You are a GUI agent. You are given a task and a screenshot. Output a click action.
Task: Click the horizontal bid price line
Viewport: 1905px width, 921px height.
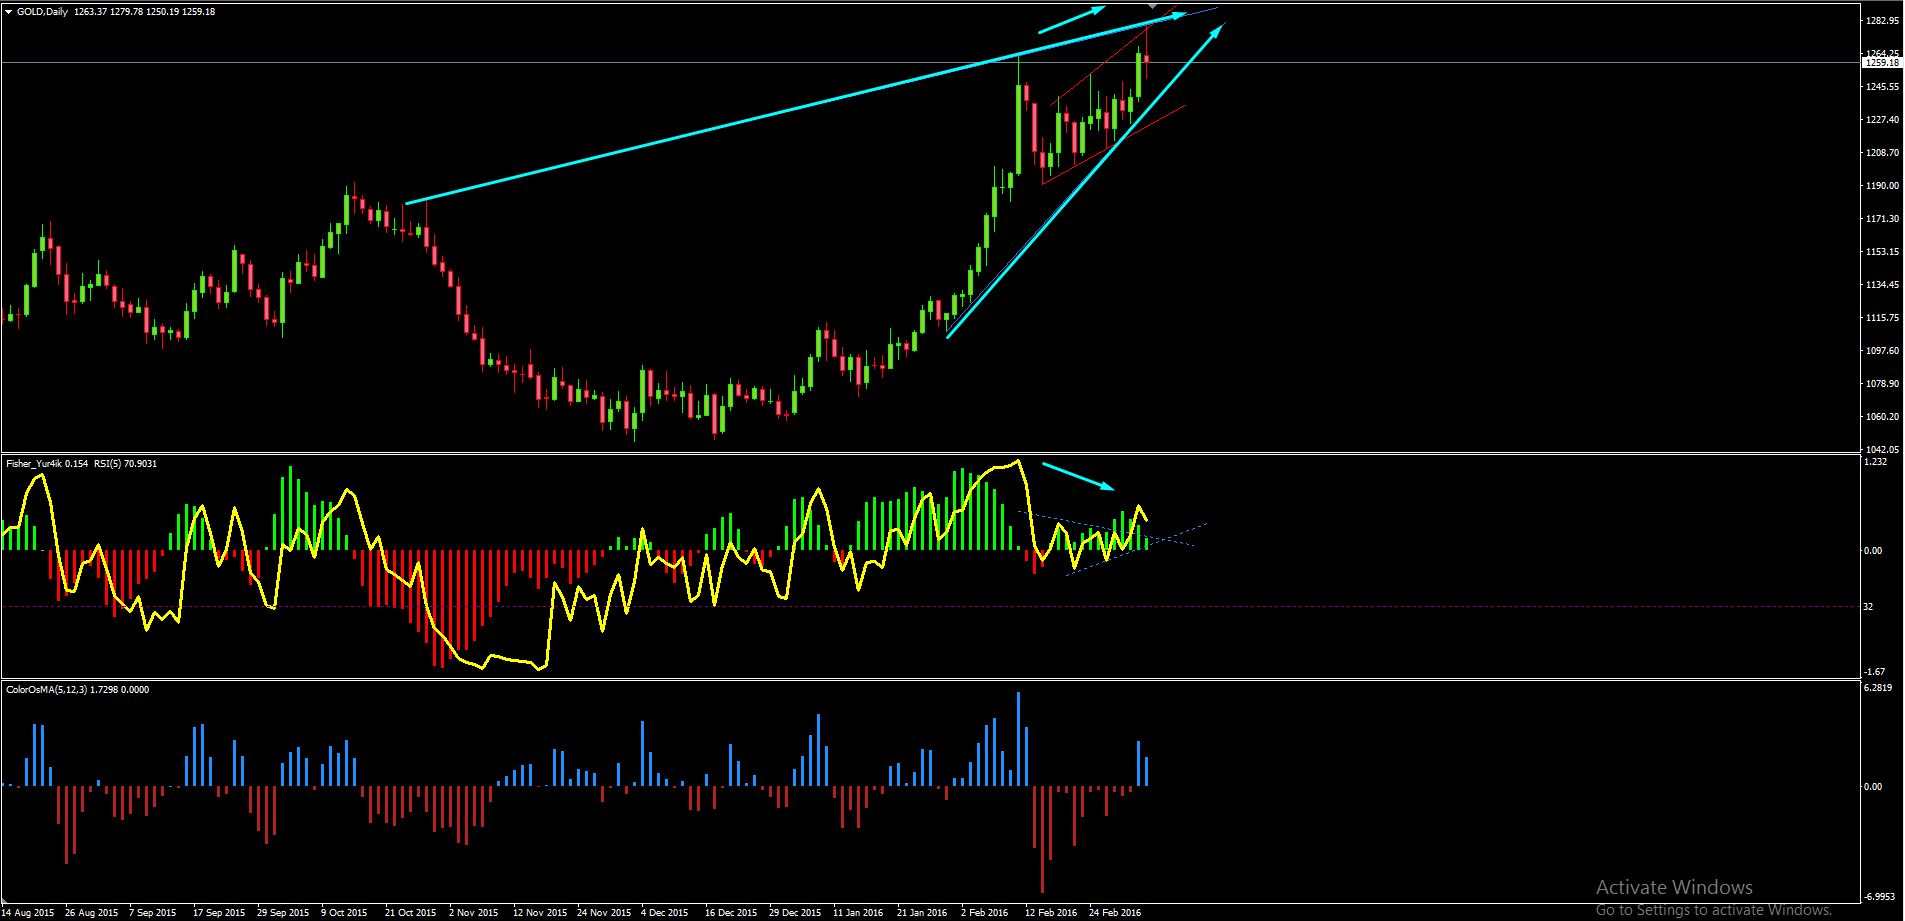(x=930, y=63)
